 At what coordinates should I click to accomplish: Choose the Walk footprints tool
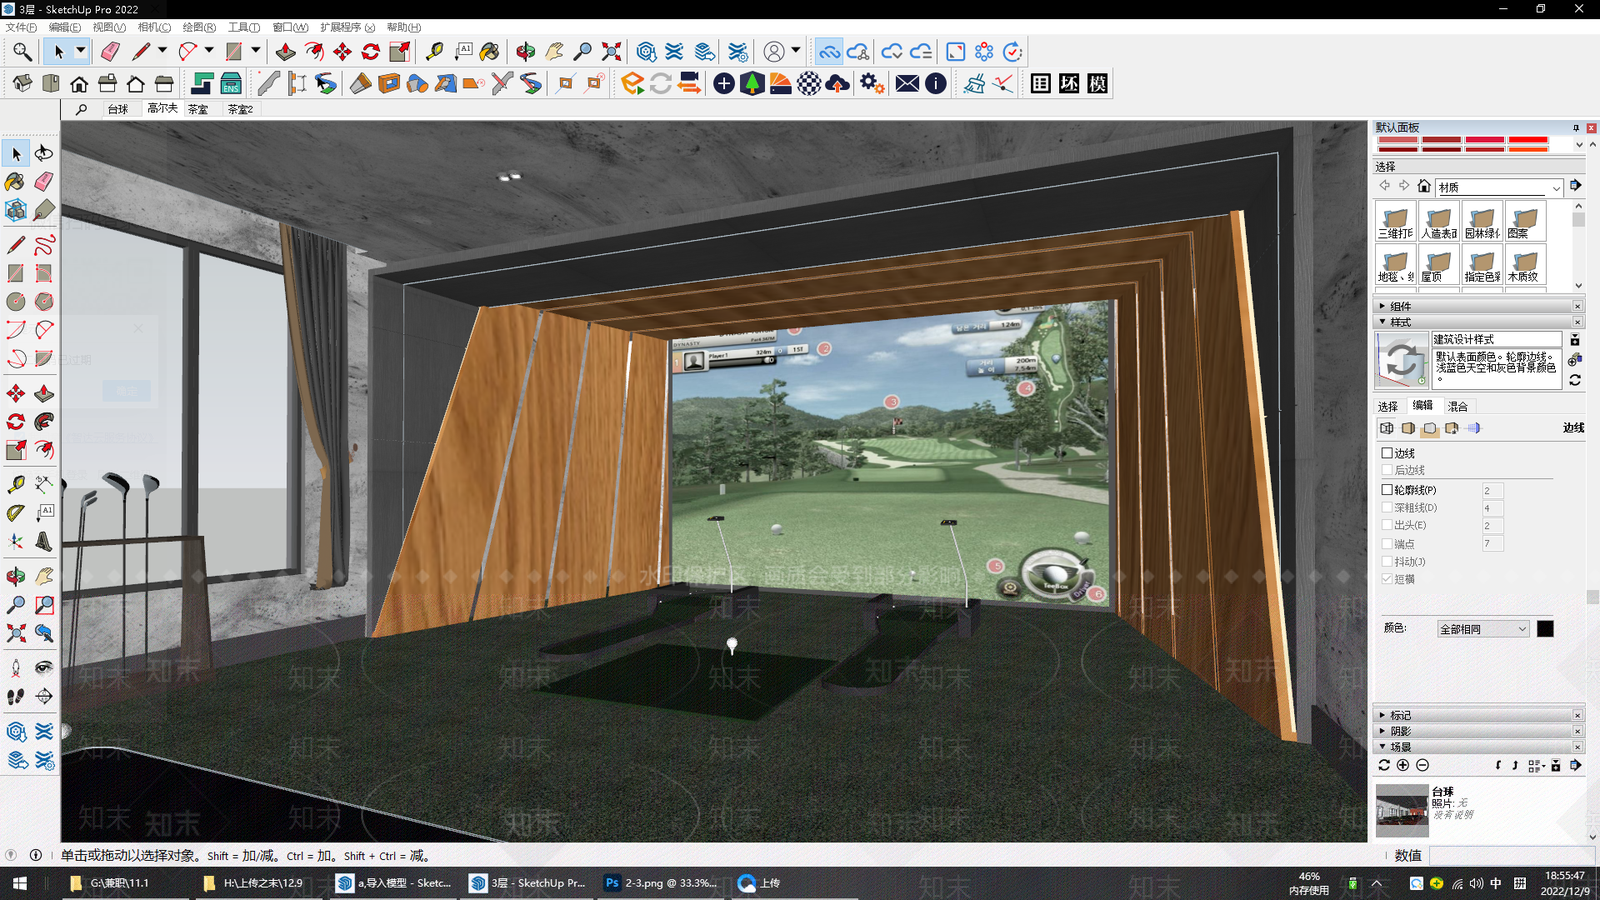point(16,696)
